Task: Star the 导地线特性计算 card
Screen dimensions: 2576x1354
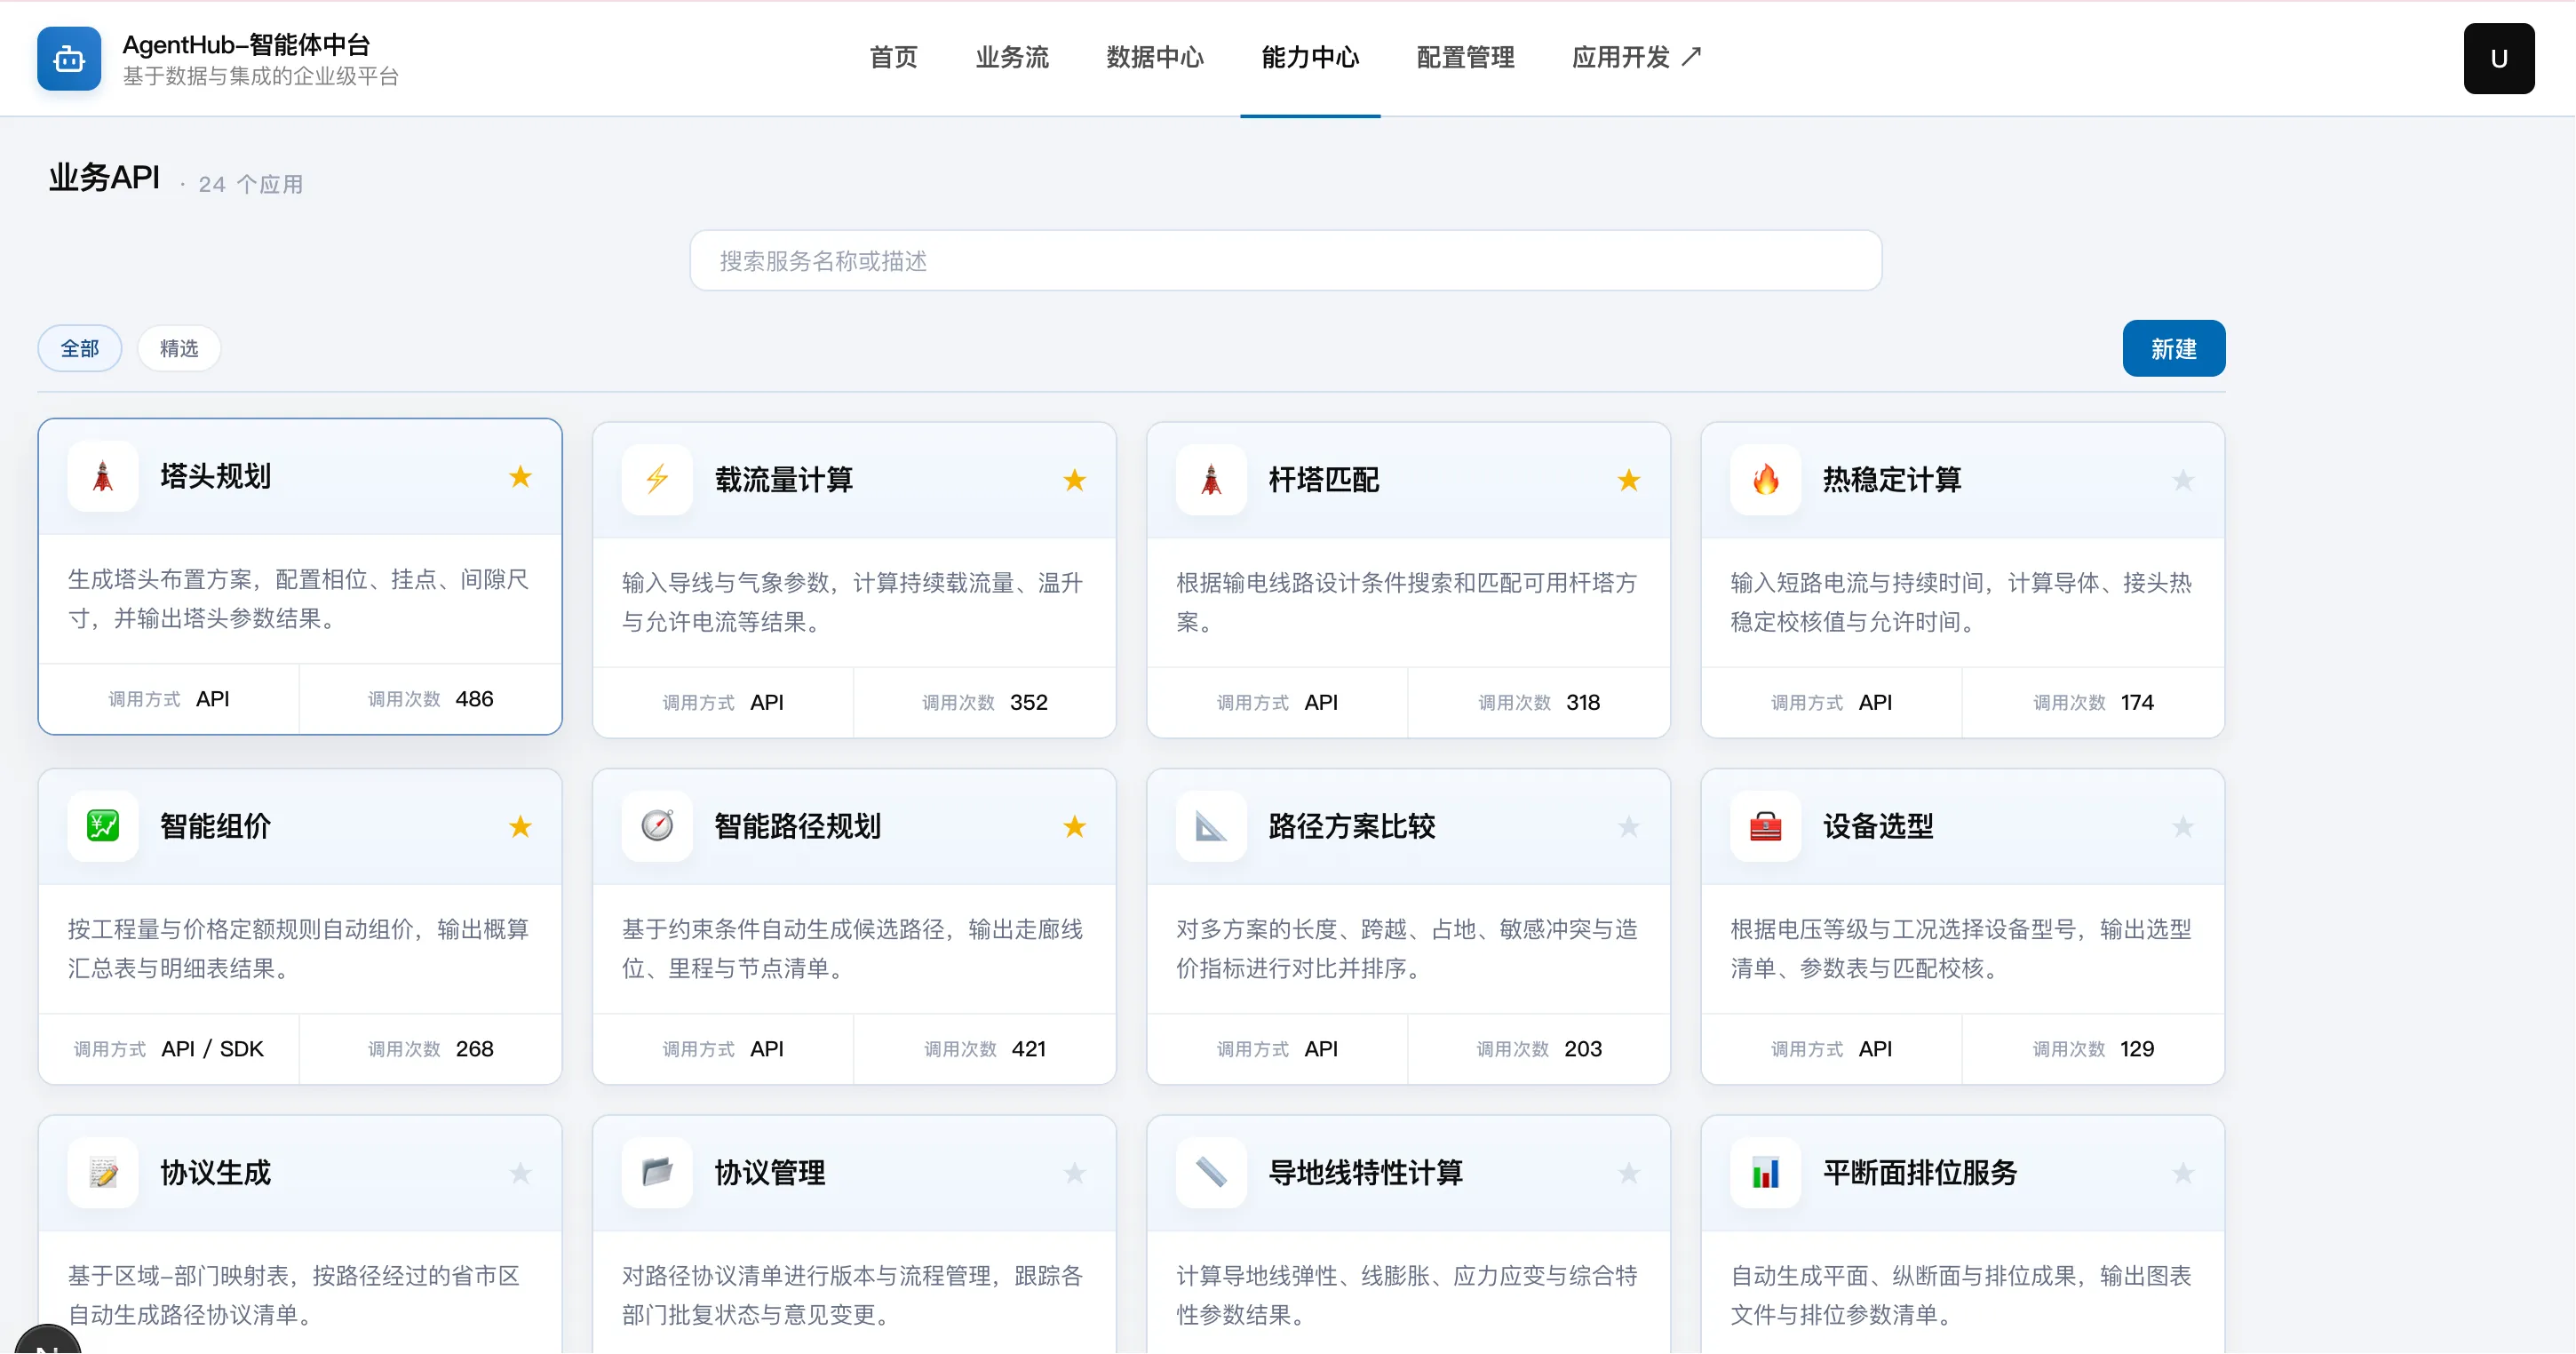Action: [x=1628, y=1172]
